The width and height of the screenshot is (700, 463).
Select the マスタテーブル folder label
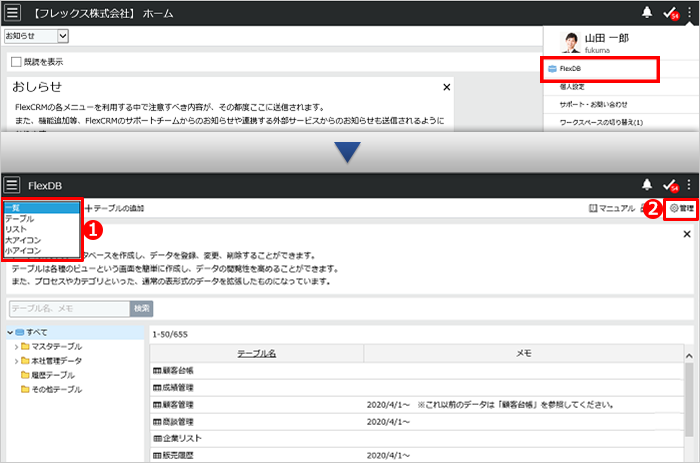[56, 346]
